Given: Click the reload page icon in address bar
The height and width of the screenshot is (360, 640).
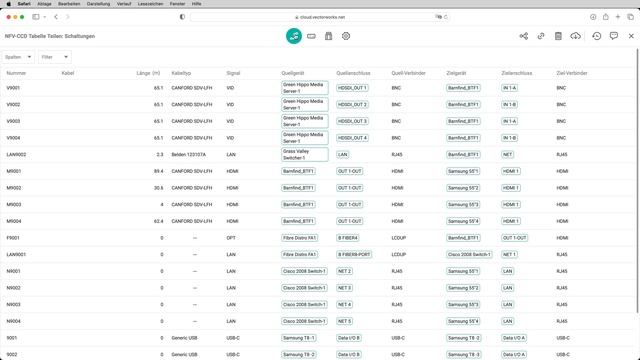Looking at the screenshot, I should pyautogui.click(x=446, y=17).
